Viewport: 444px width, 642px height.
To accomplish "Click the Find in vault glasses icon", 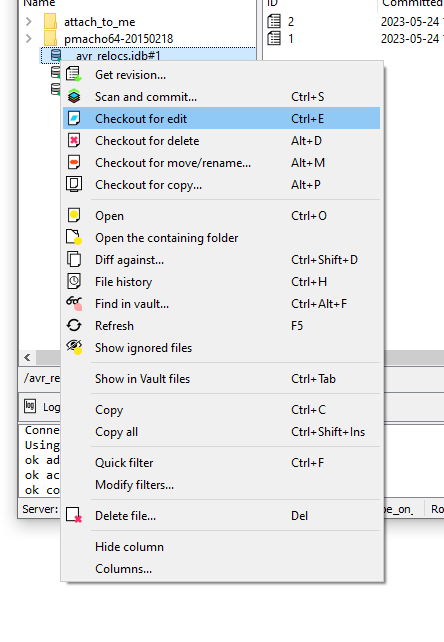I will click(74, 303).
